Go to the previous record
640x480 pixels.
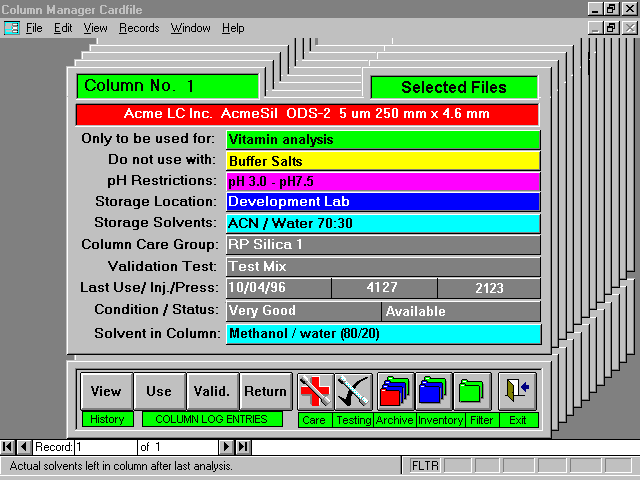click(24, 447)
